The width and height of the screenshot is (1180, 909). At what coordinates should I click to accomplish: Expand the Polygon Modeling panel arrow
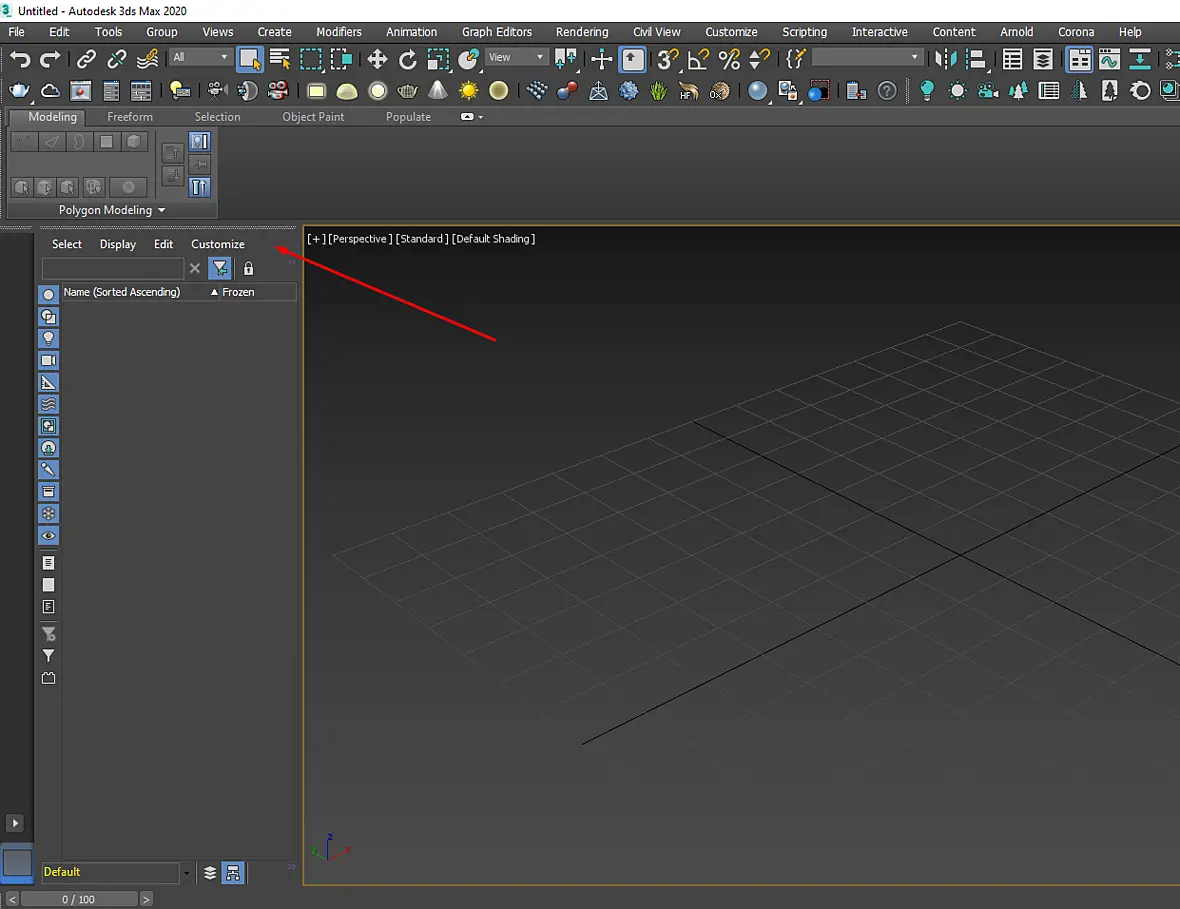click(x=161, y=210)
